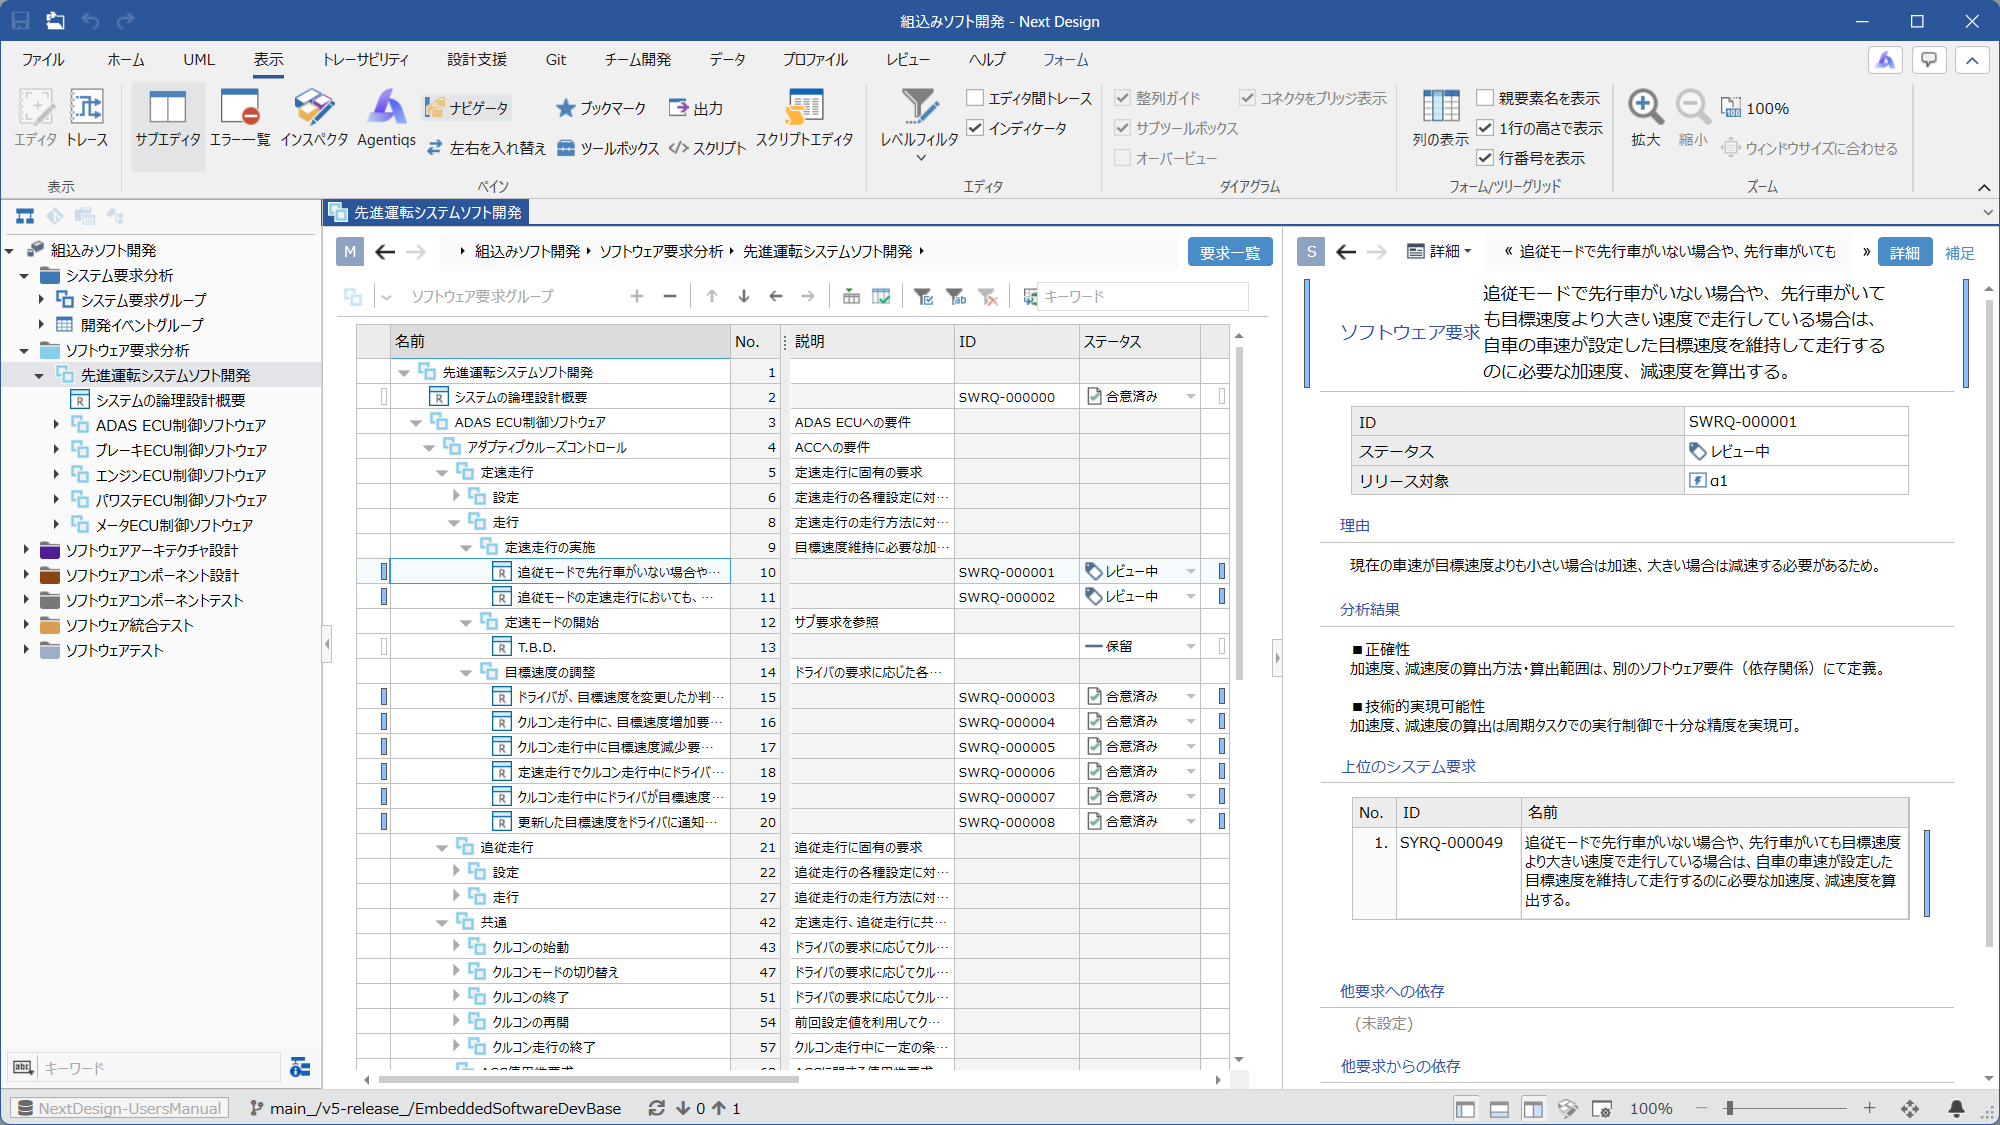Screen dimensions: 2000x1125
Task: Switch to the レビュー ribbon tab
Action: coord(907,60)
